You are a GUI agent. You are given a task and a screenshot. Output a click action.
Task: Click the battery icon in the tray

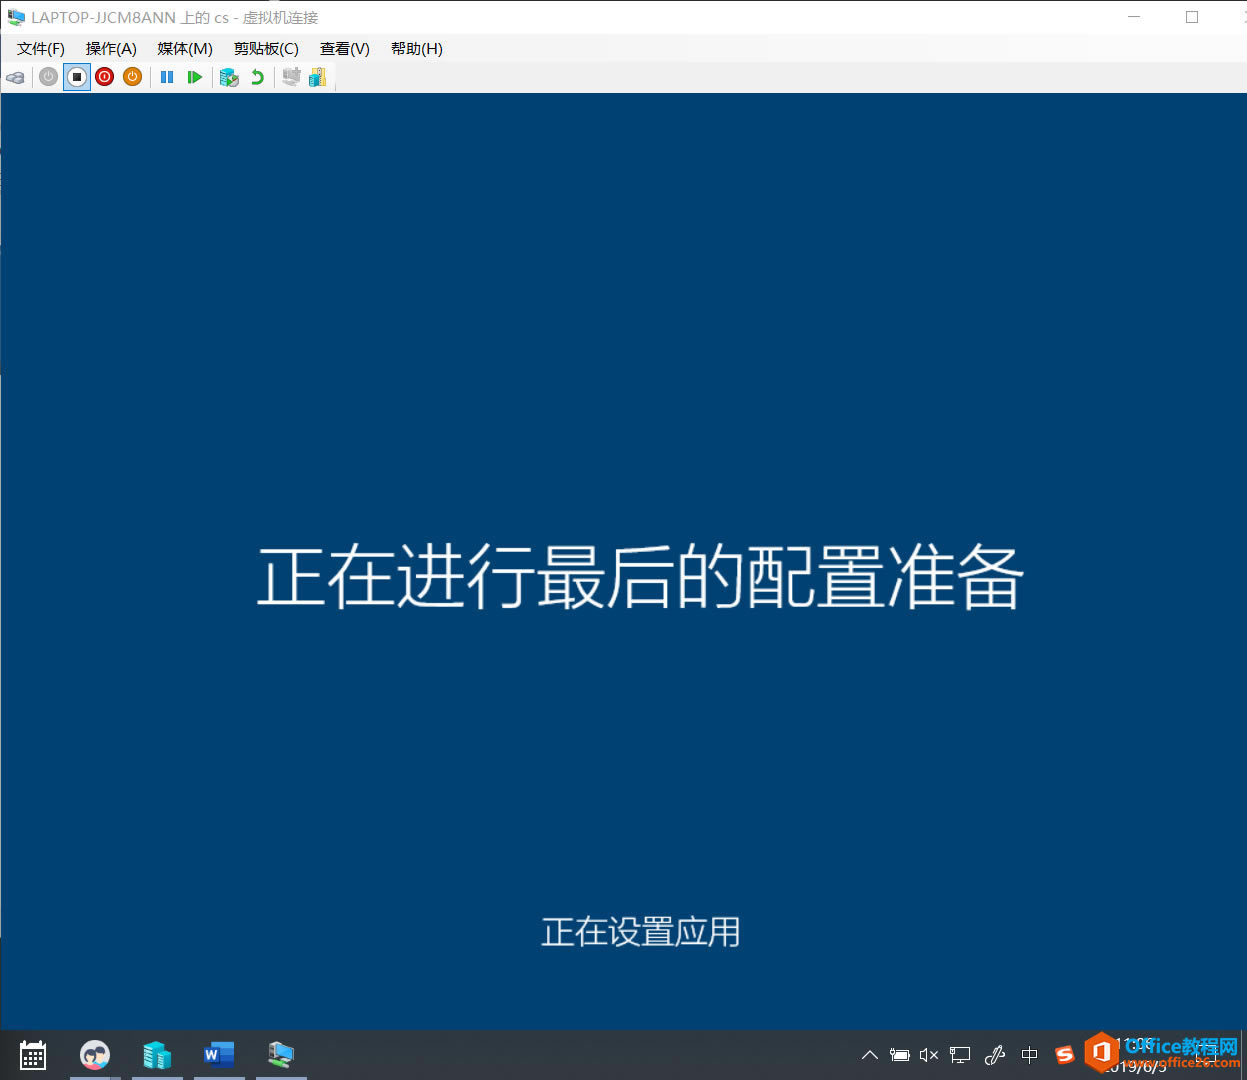click(900, 1055)
